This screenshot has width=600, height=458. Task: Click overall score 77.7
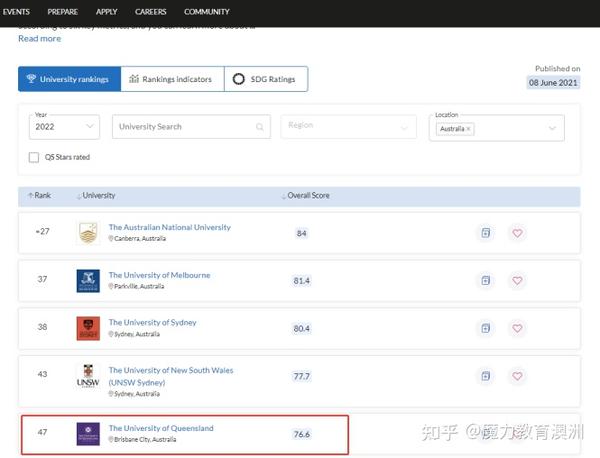click(302, 377)
